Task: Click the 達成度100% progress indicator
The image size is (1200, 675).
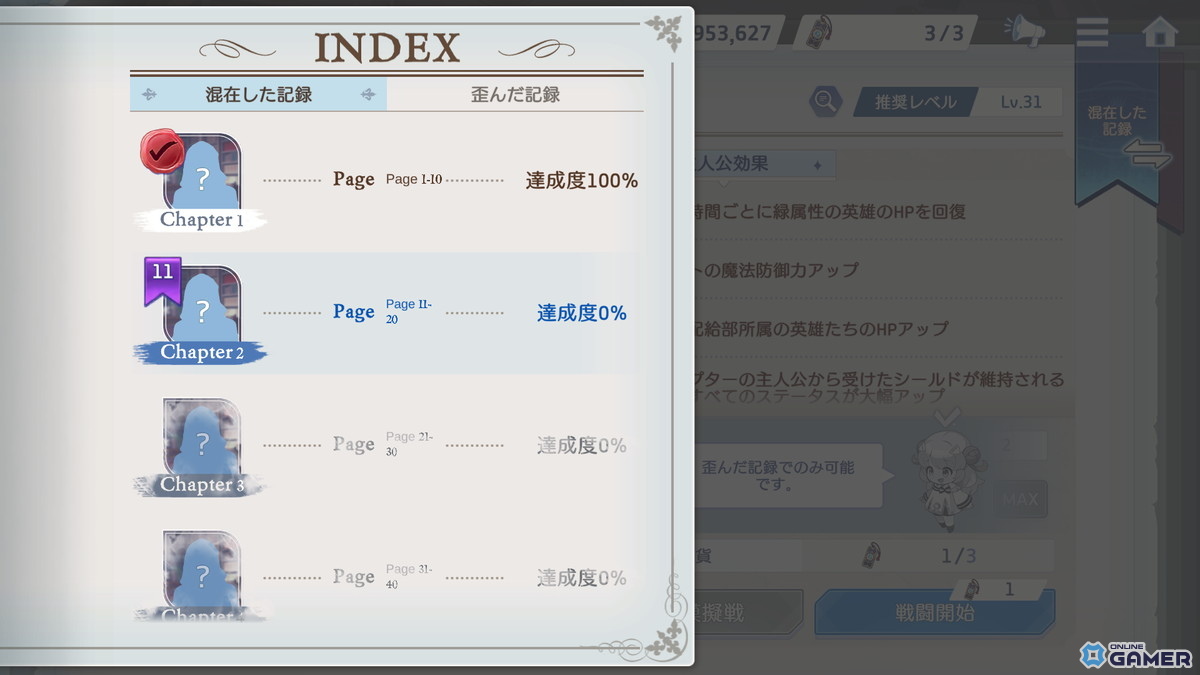Action: (582, 180)
